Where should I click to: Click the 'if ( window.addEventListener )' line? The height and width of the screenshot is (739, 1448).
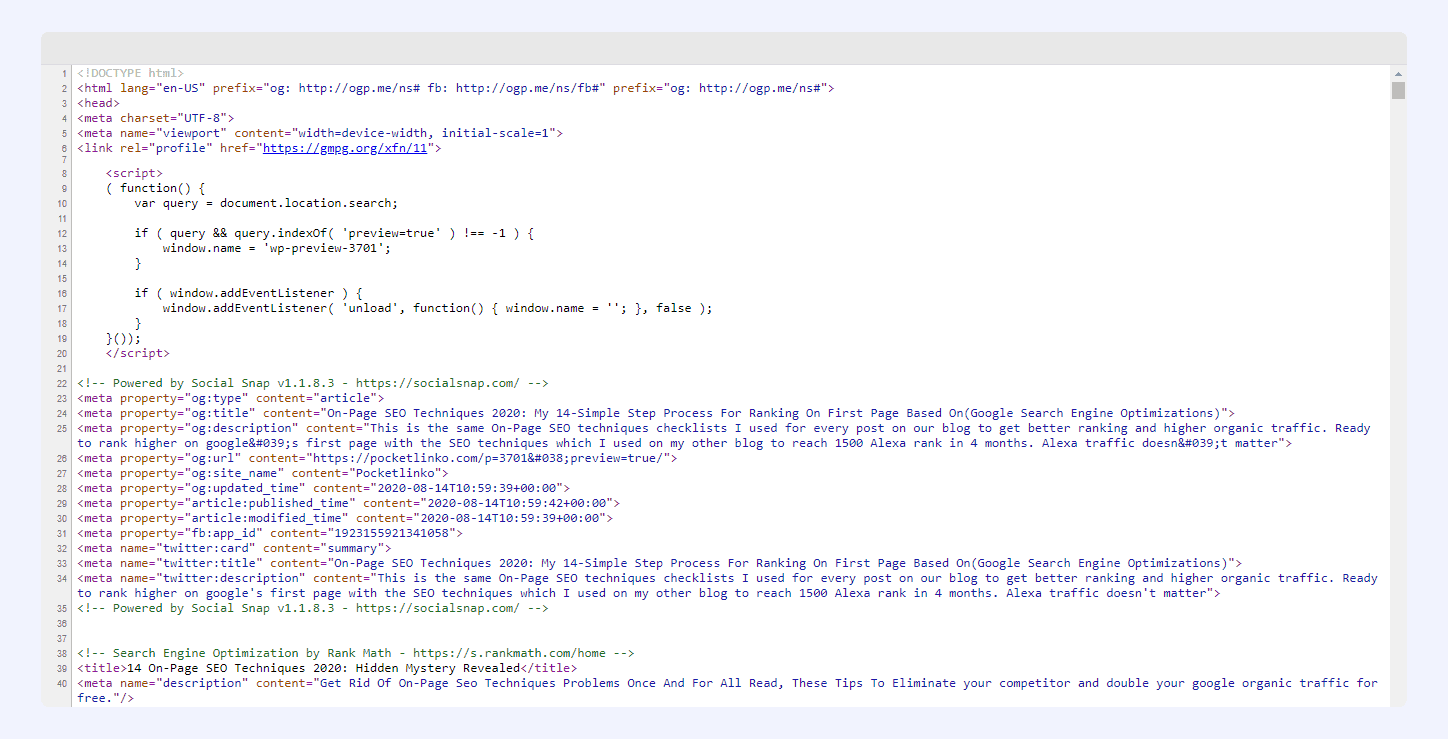coord(249,293)
